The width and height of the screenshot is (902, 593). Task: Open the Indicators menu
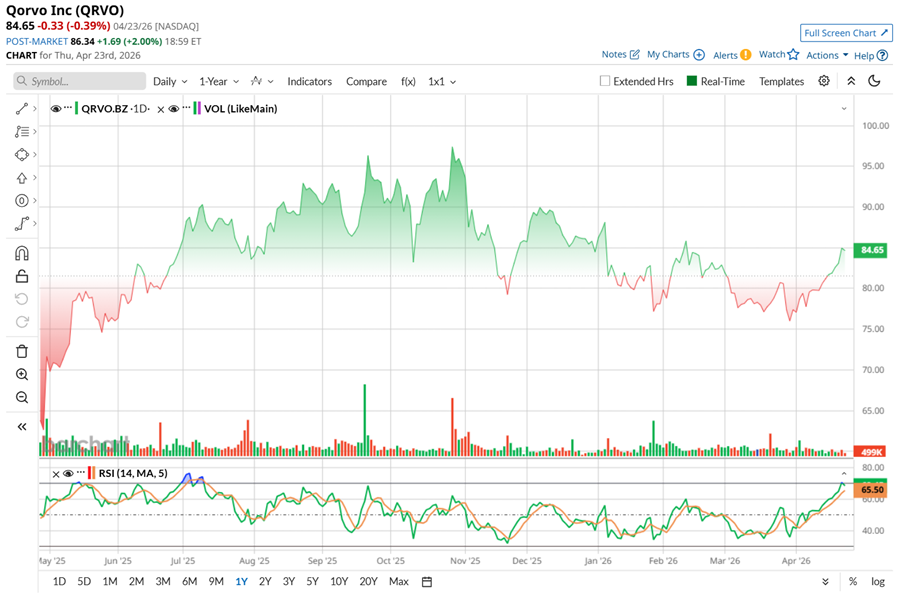(309, 82)
